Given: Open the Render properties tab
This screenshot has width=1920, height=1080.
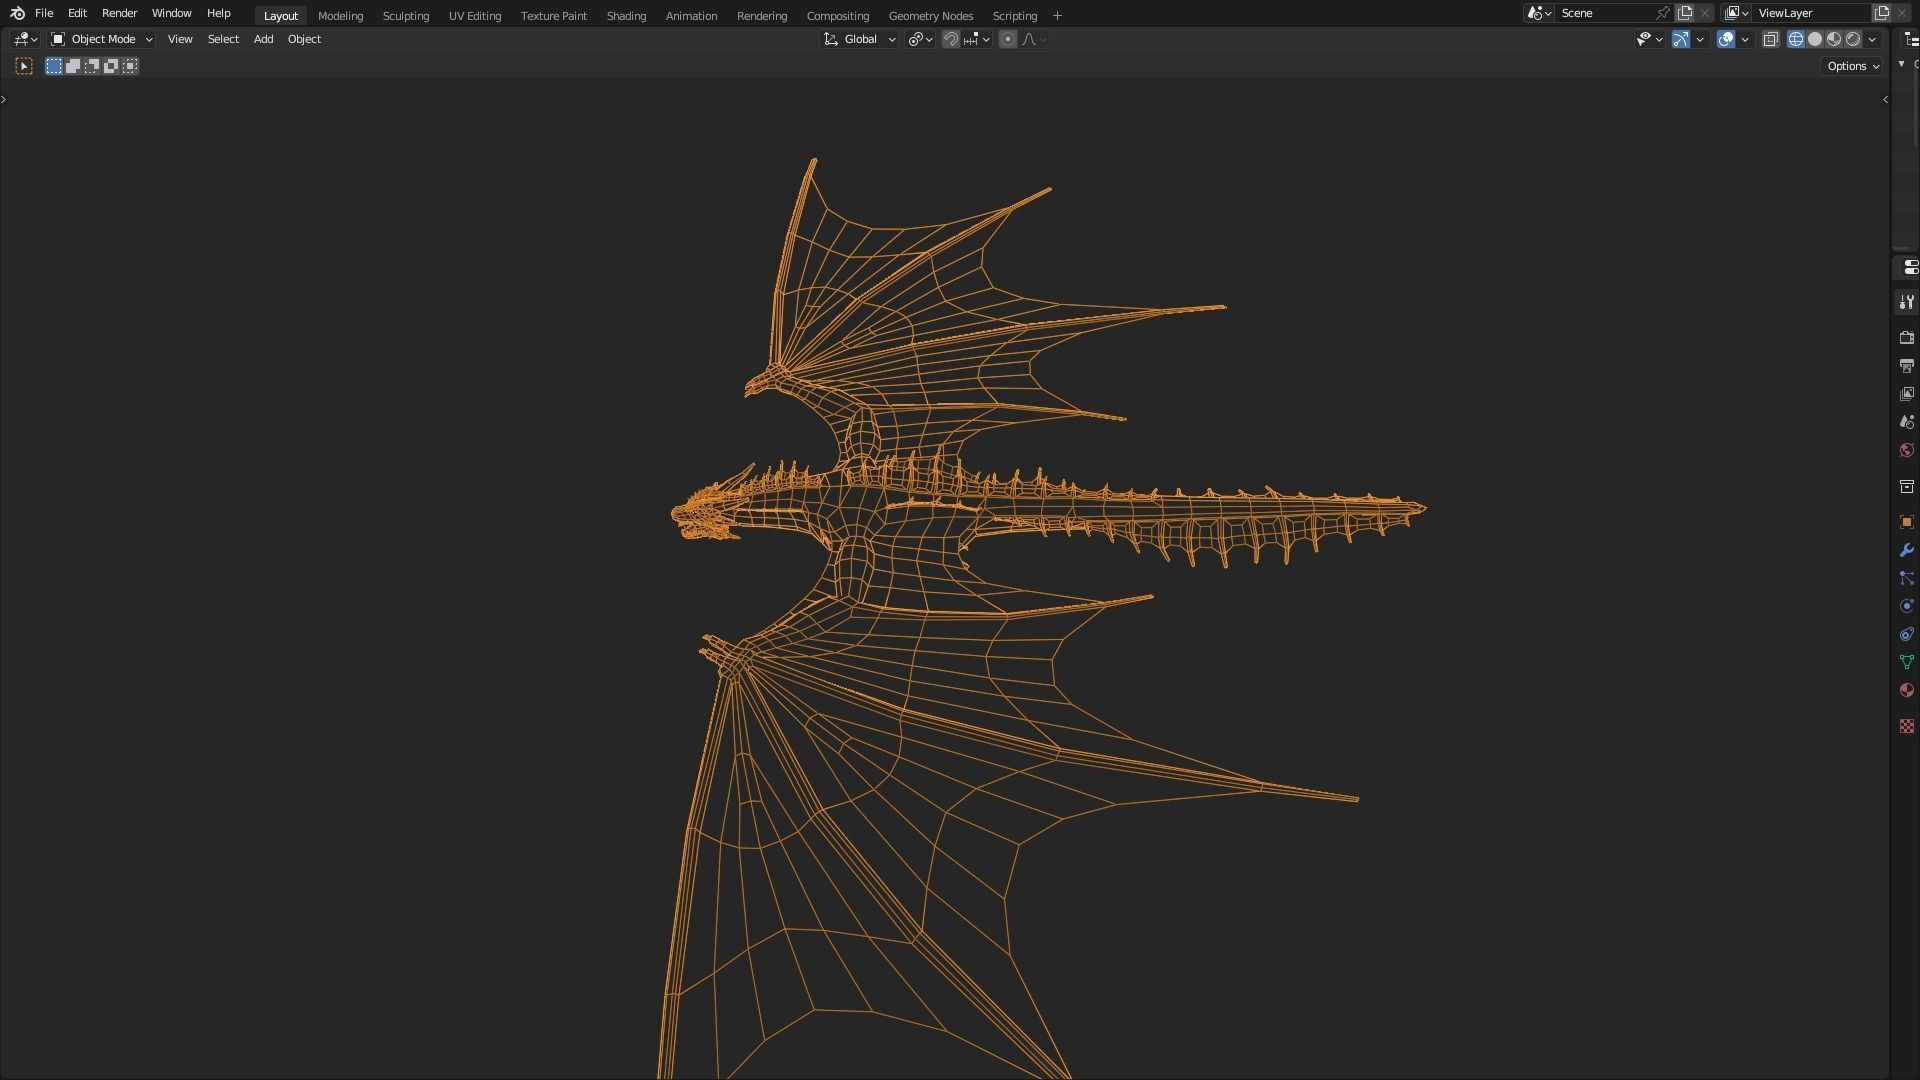Looking at the screenshot, I should [x=1906, y=338].
